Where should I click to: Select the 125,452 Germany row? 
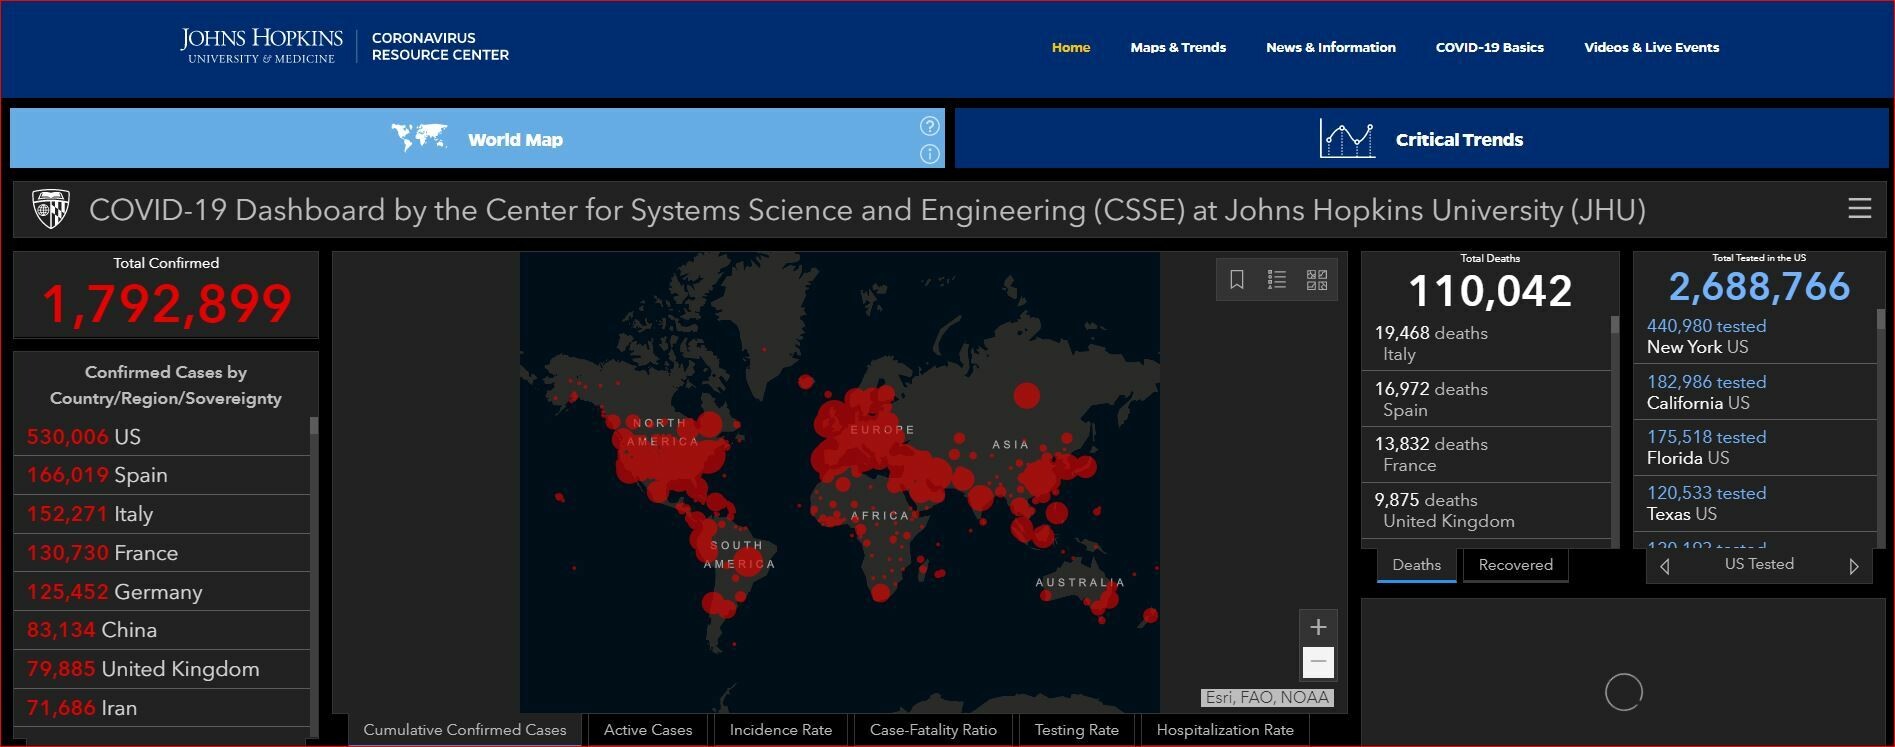(x=162, y=592)
